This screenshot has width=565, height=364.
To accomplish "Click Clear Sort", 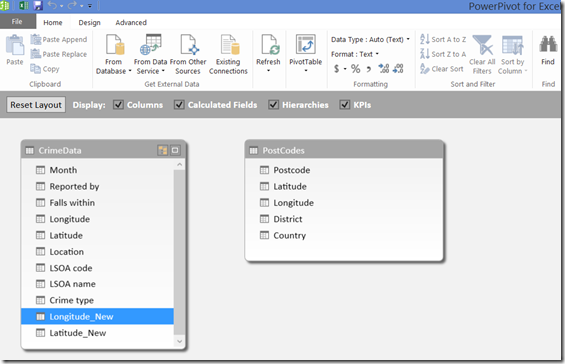I will [x=442, y=69].
